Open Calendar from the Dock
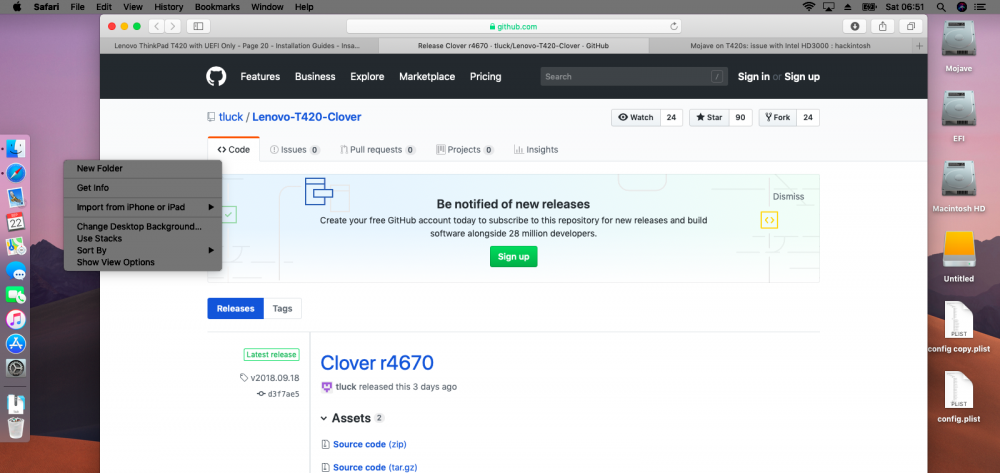This screenshot has width=1000, height=473. 16,222
